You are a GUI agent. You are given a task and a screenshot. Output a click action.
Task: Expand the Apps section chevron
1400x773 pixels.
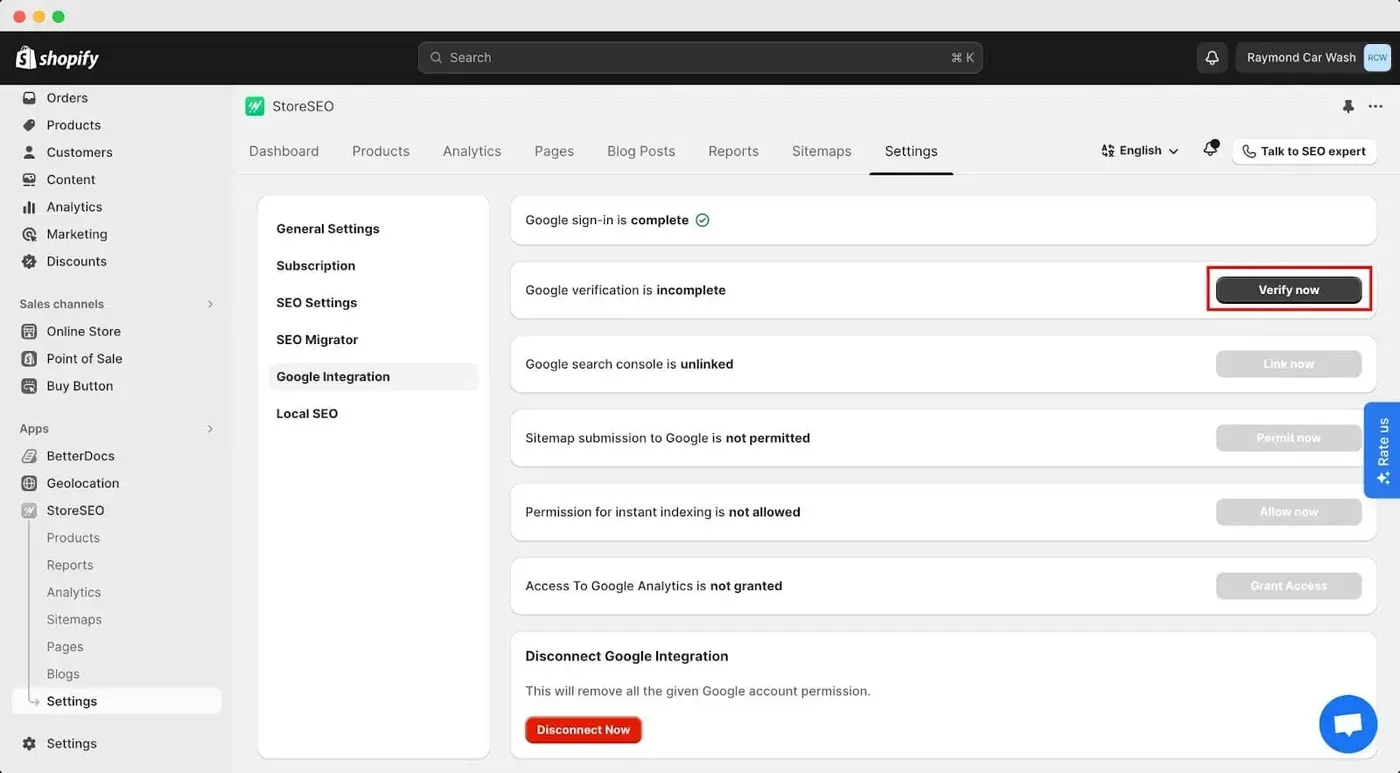210,429
